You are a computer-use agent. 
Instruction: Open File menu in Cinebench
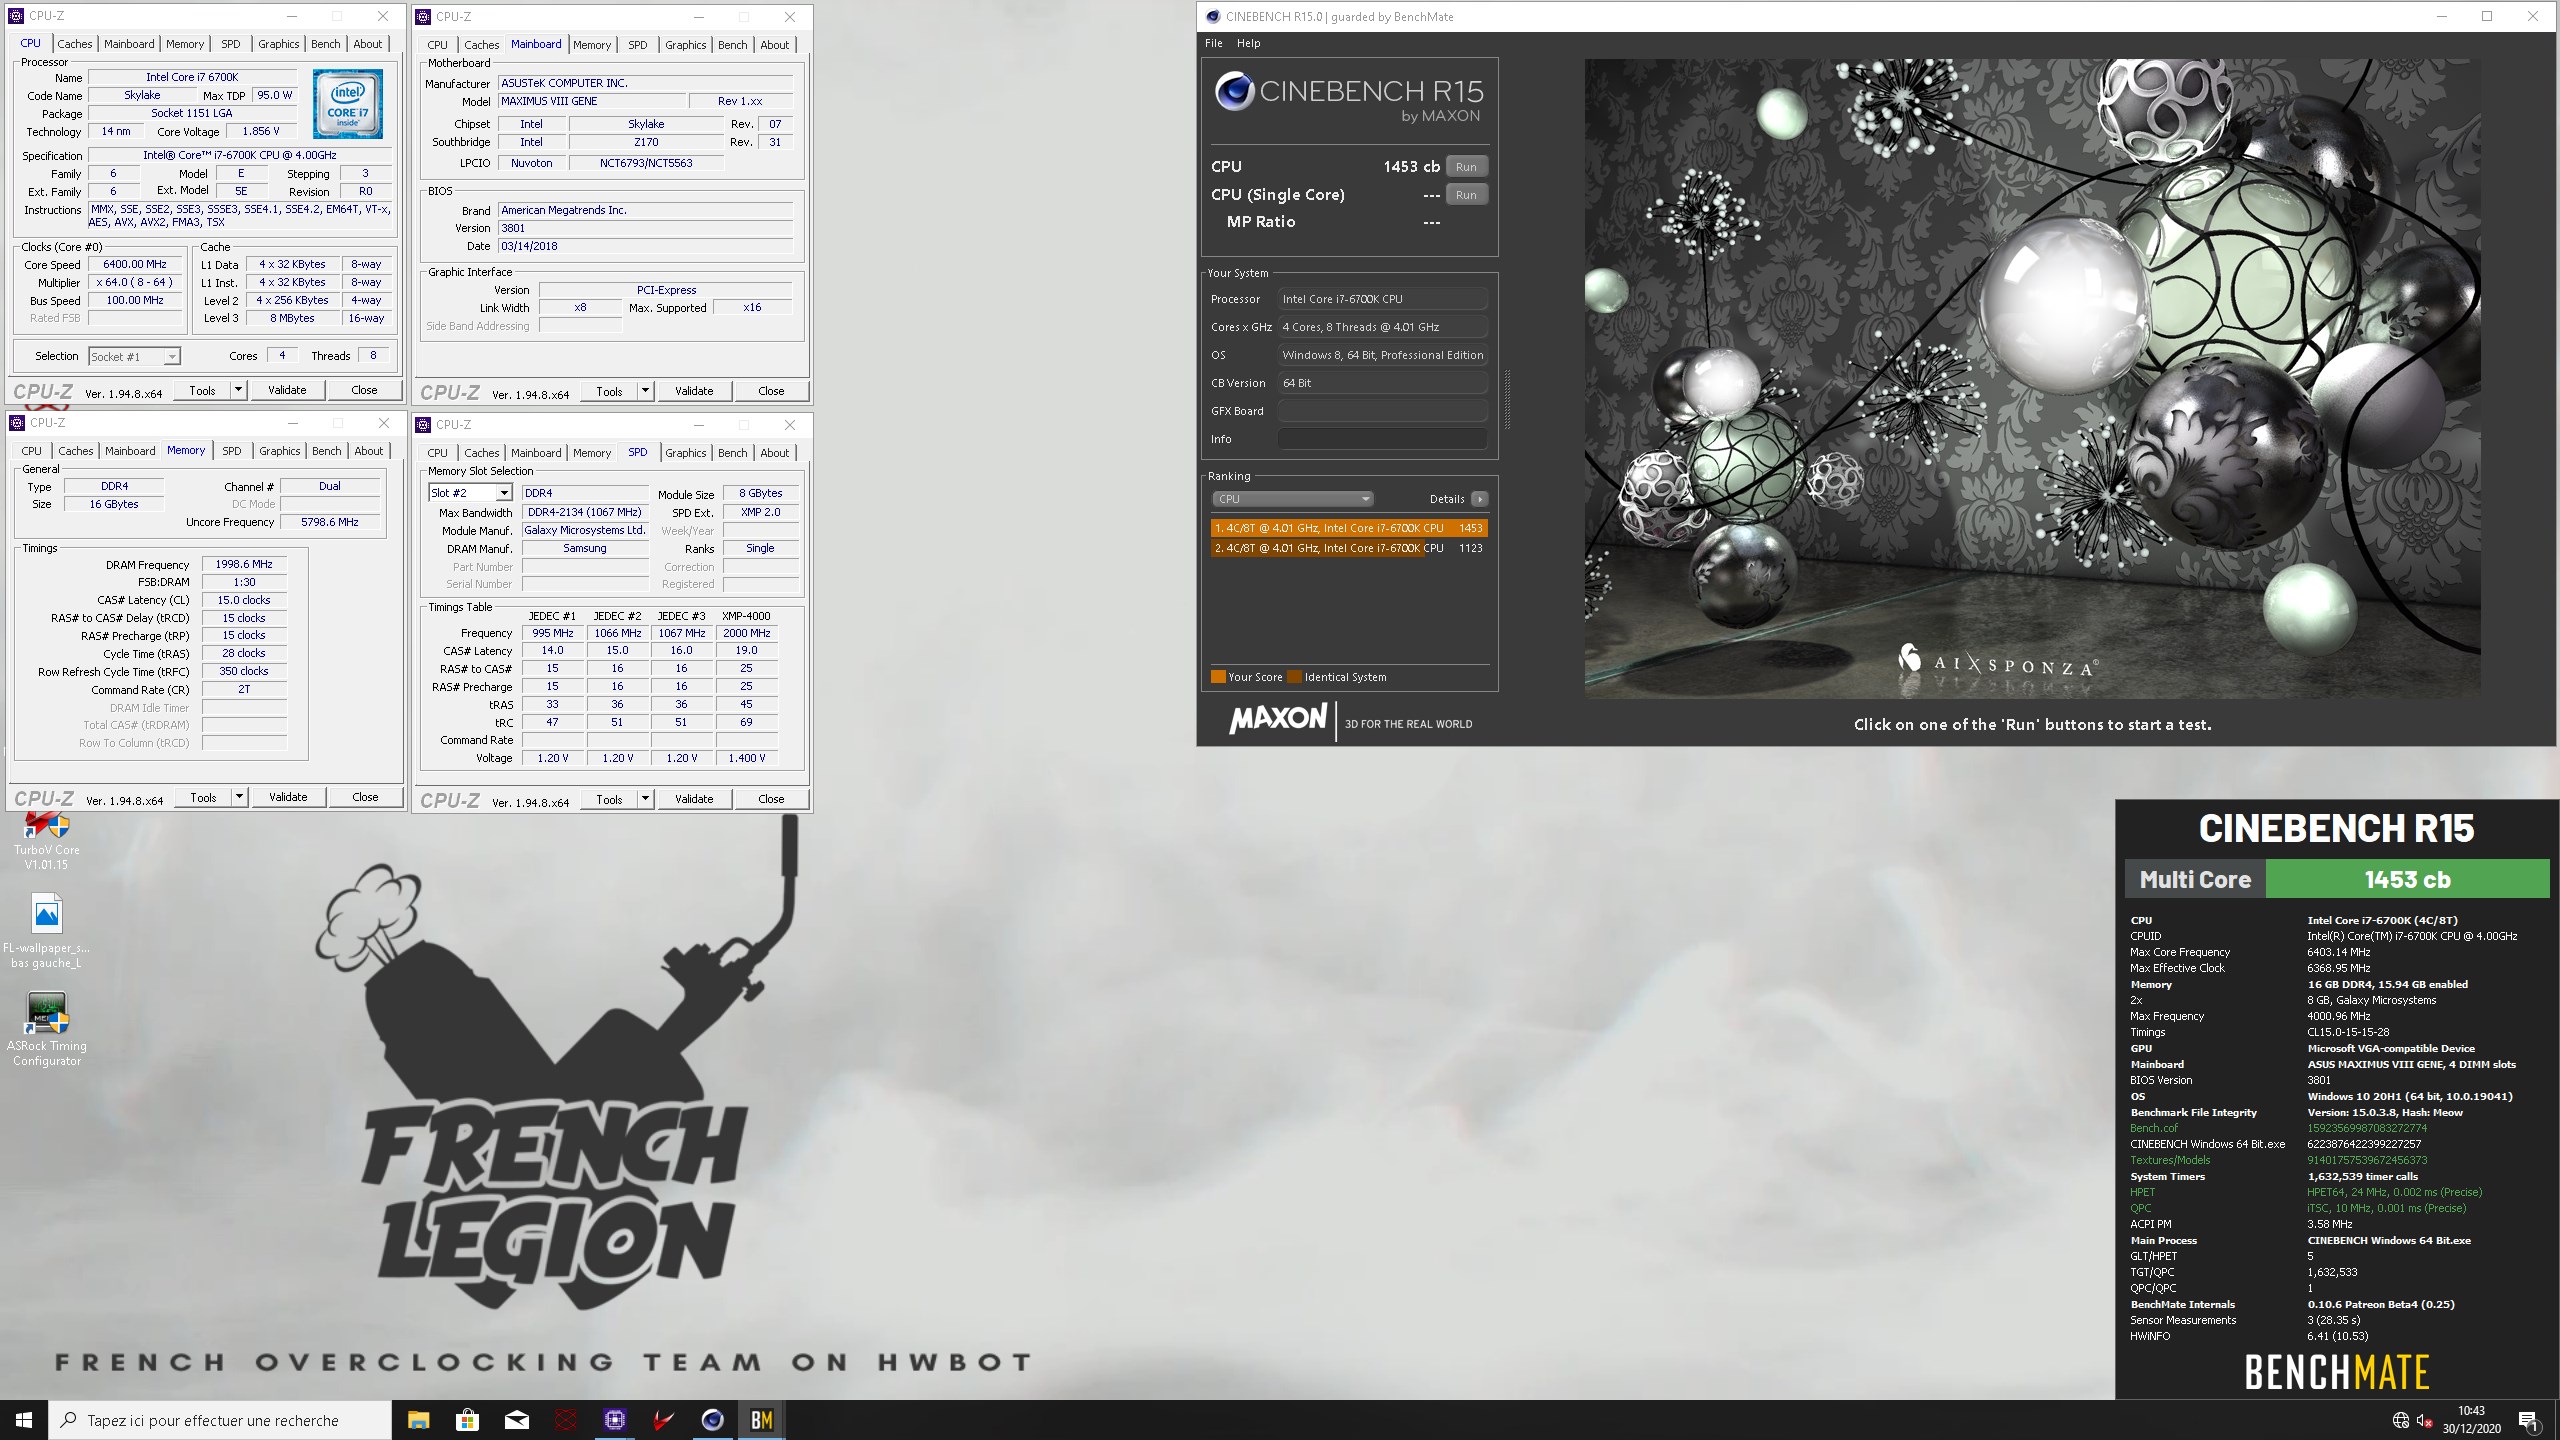point(1213,43)
